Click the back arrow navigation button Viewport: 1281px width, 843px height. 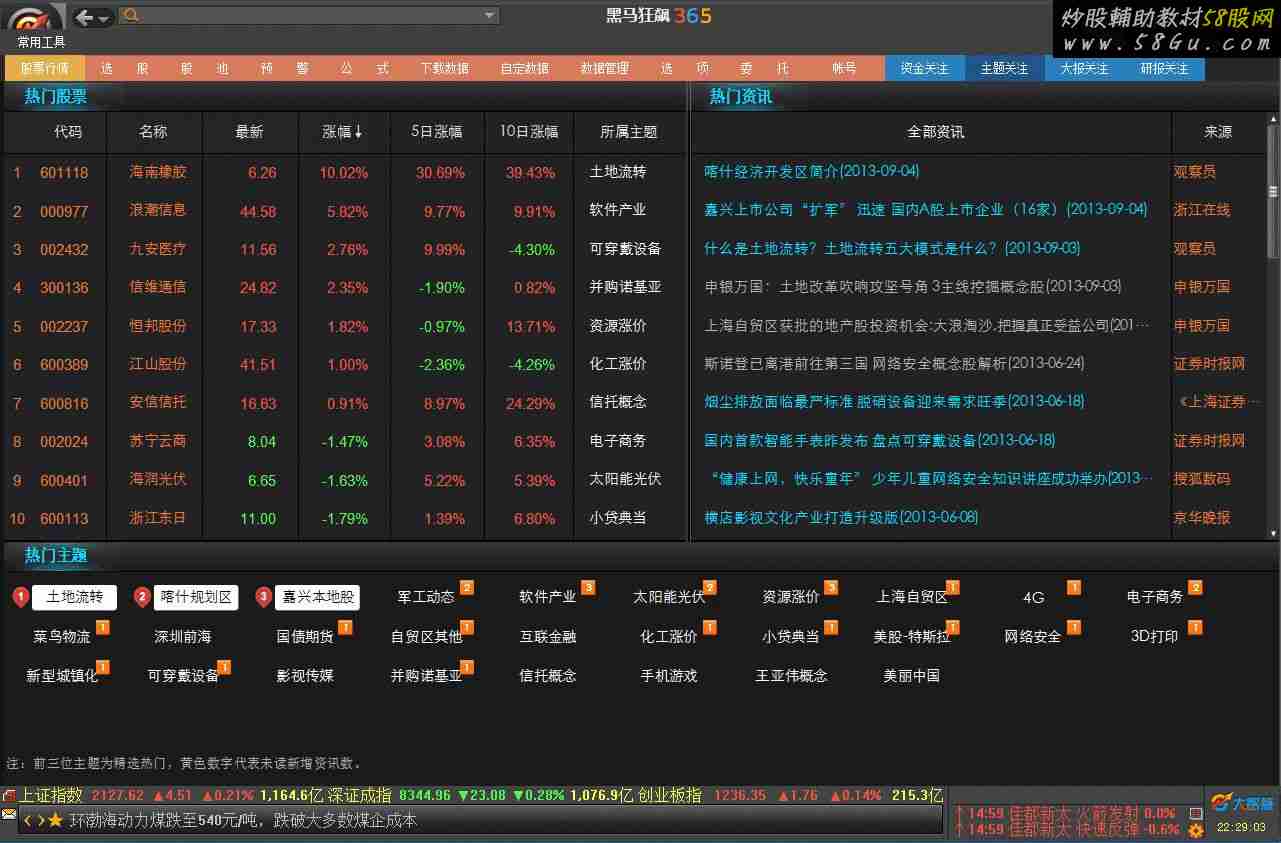point(85,17)
